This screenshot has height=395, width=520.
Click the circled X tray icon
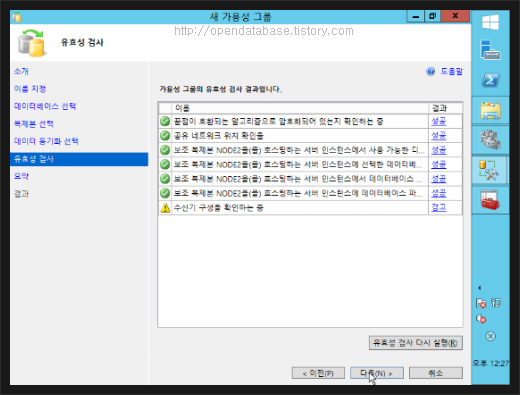click(490, 336)
